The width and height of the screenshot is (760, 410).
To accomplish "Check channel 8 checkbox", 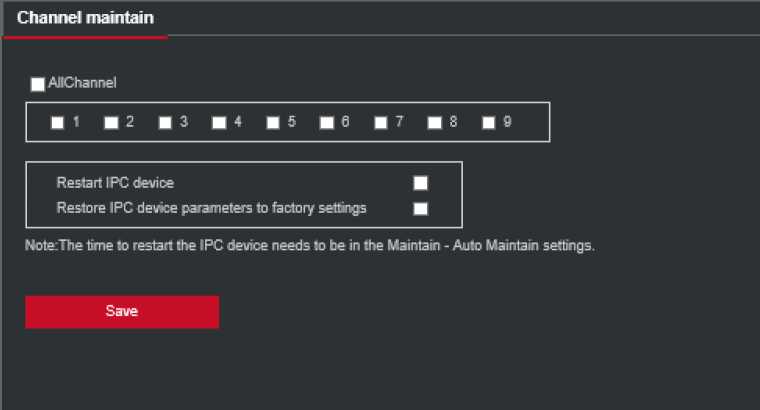I will (435, 123).
